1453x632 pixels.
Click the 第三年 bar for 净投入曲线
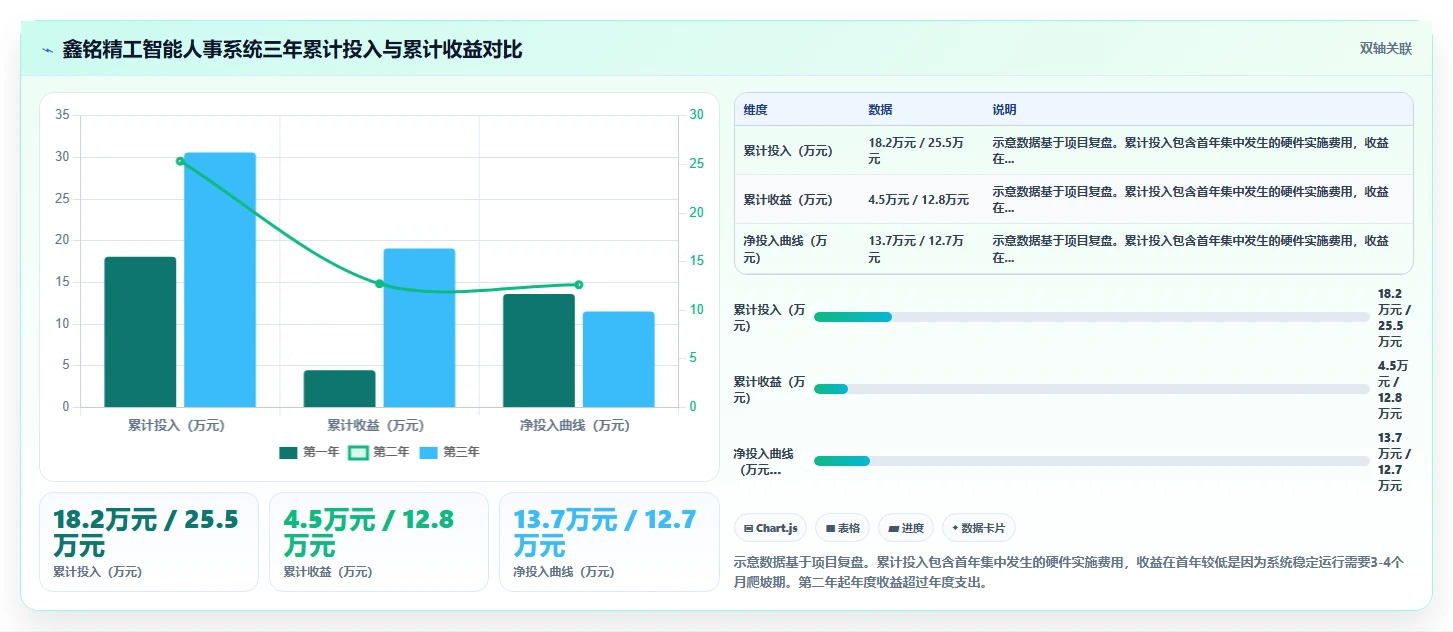(x=619, y=359)
